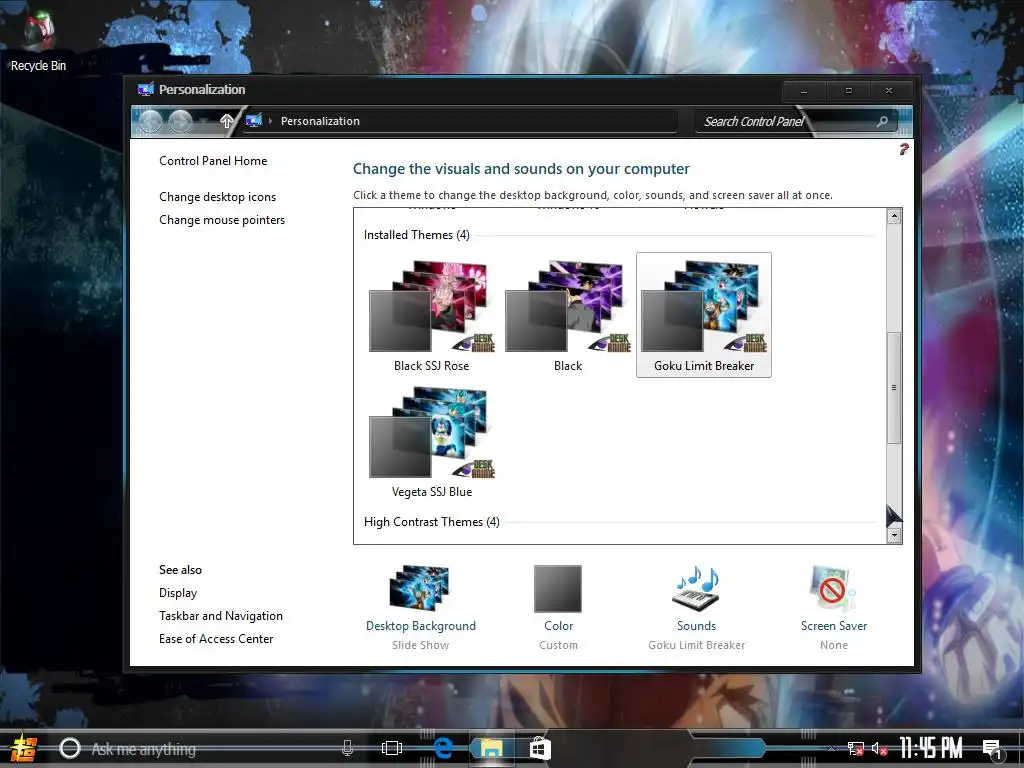Click the theme list scroll down arrow
Viewport: 1024px width, 768px height.
(x=894, y=536)
